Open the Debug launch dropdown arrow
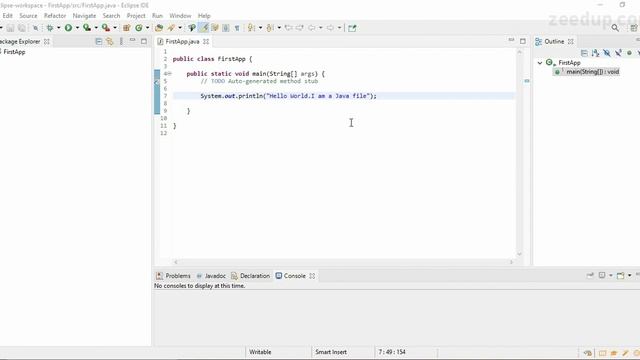 [x=58, y=28]
